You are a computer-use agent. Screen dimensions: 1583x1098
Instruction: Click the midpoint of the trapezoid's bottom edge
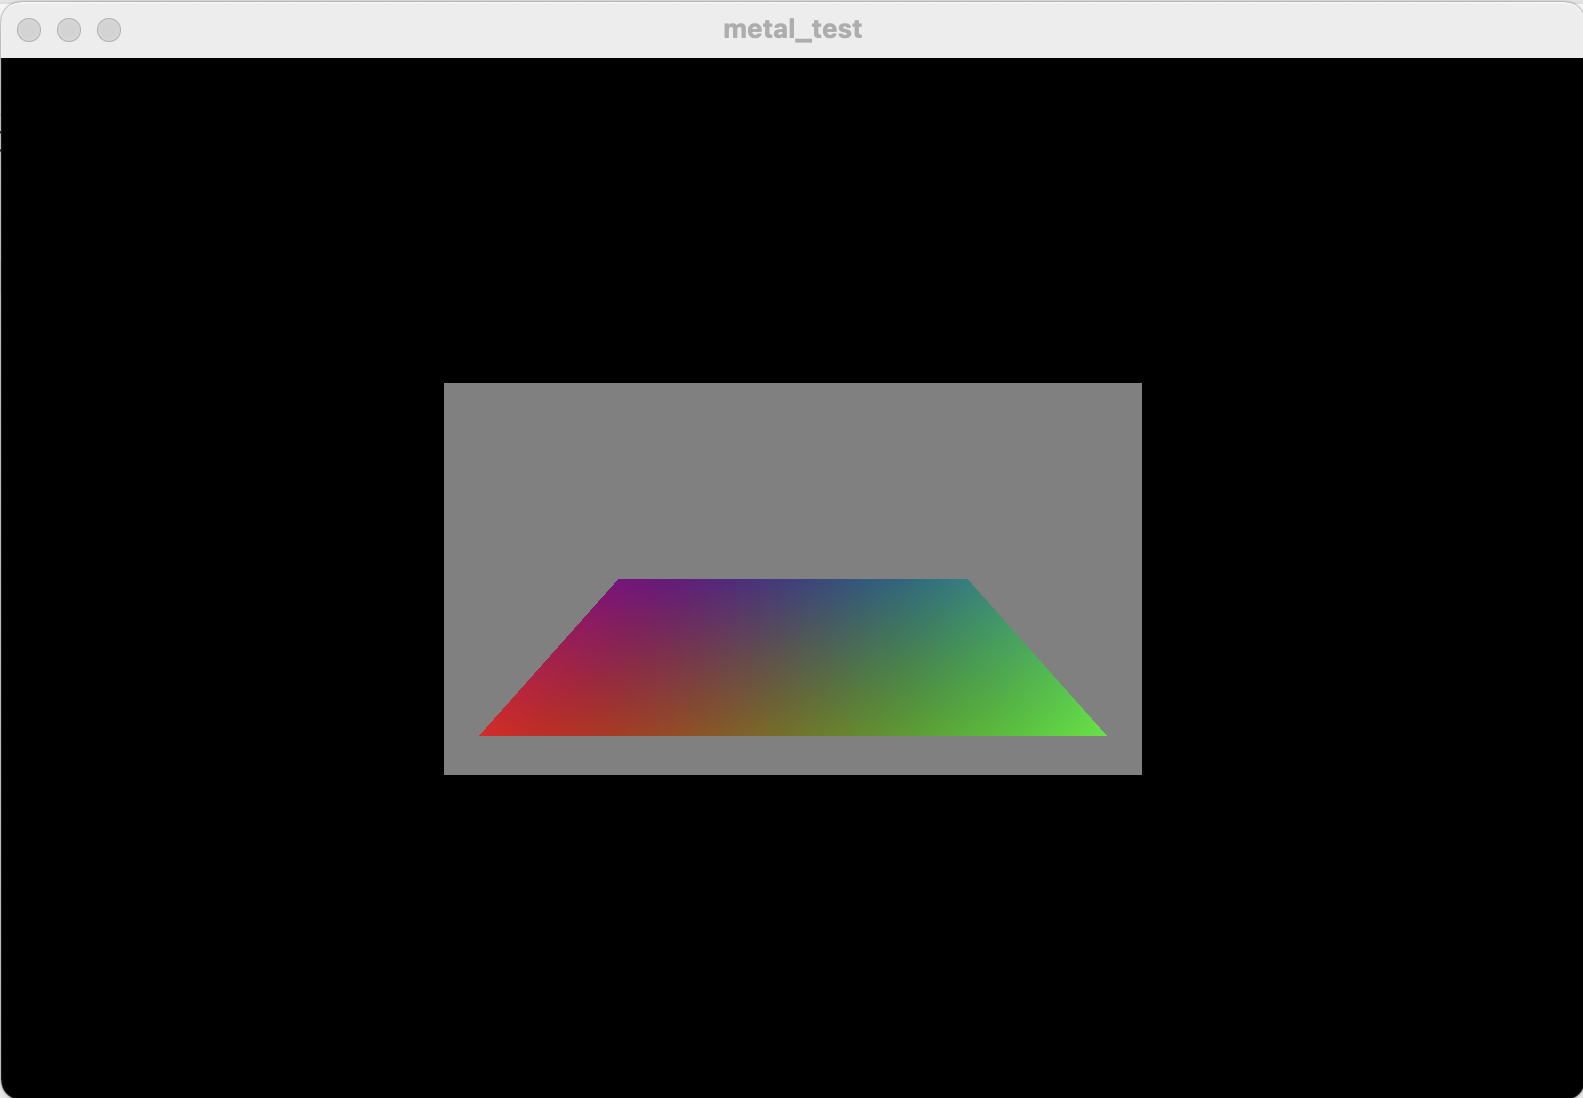click(793, 733)
